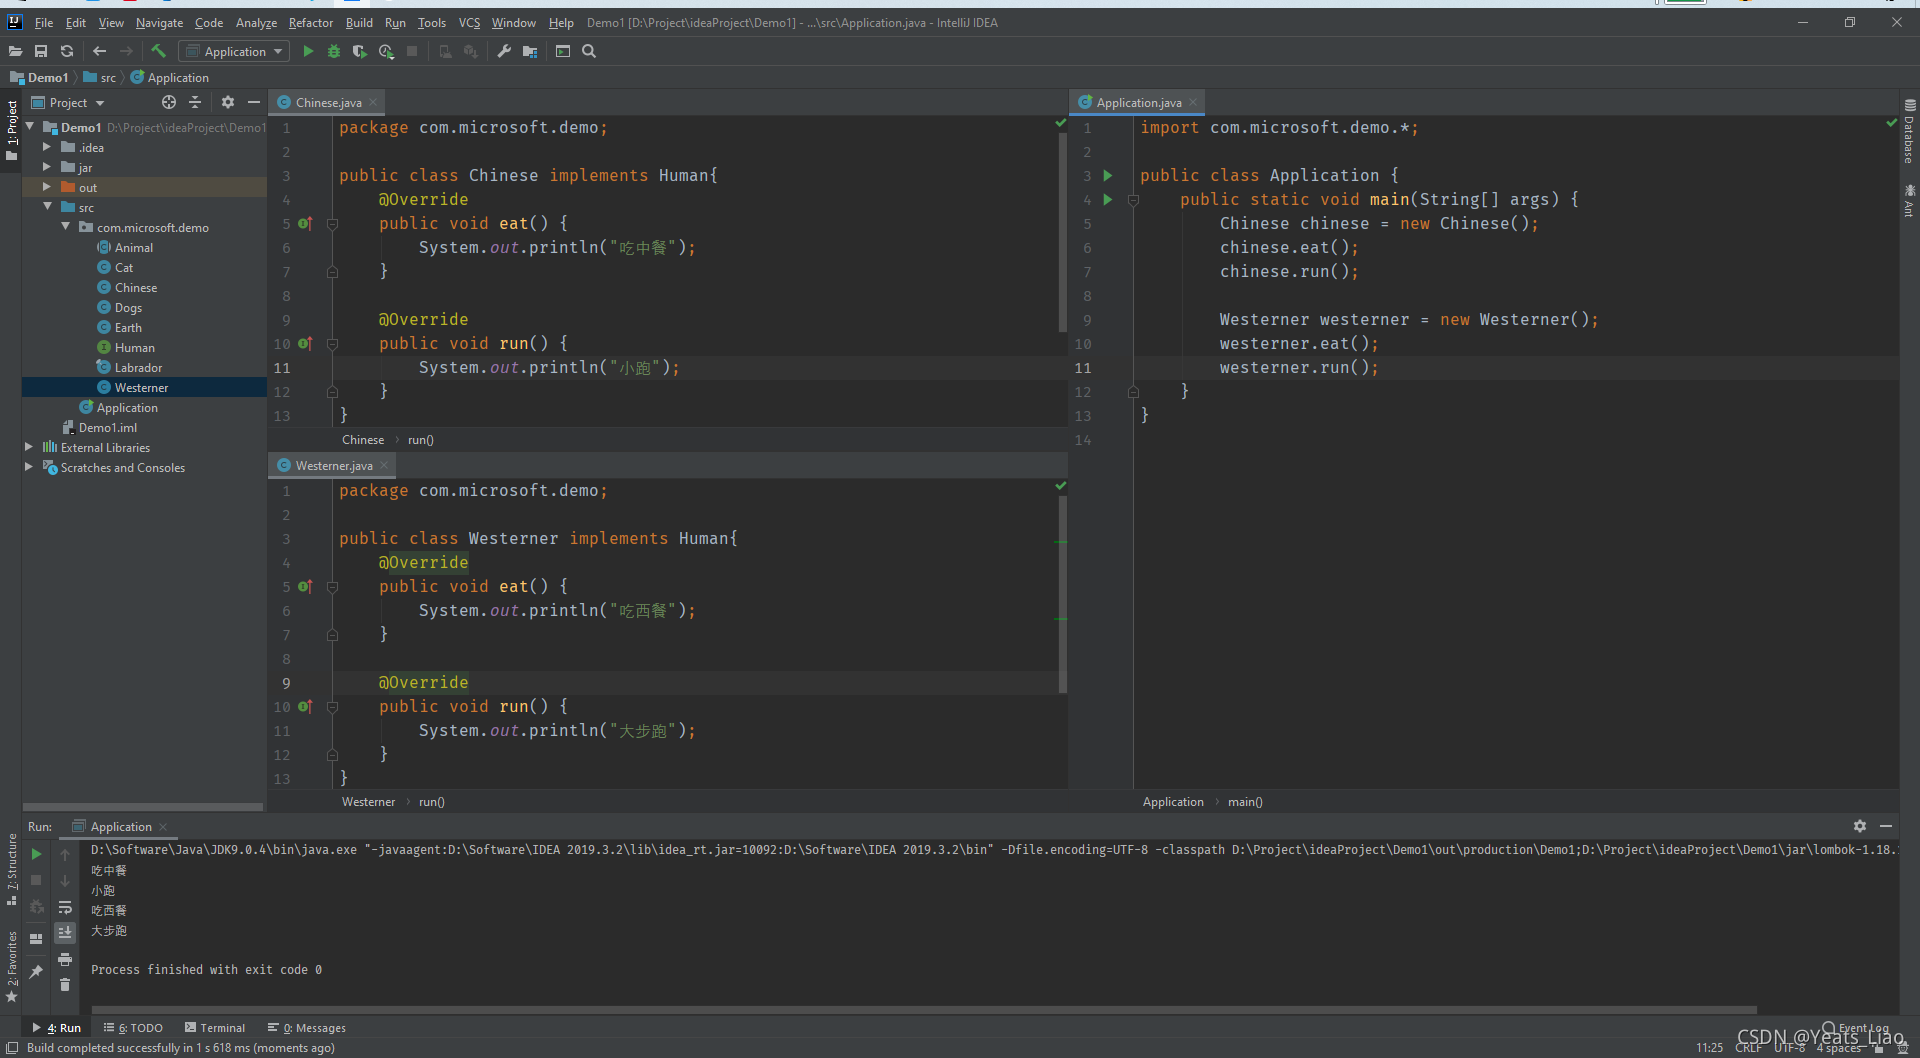Toggle scroll to end in console
1920x1058 pixels.
(x=65, y=932)
